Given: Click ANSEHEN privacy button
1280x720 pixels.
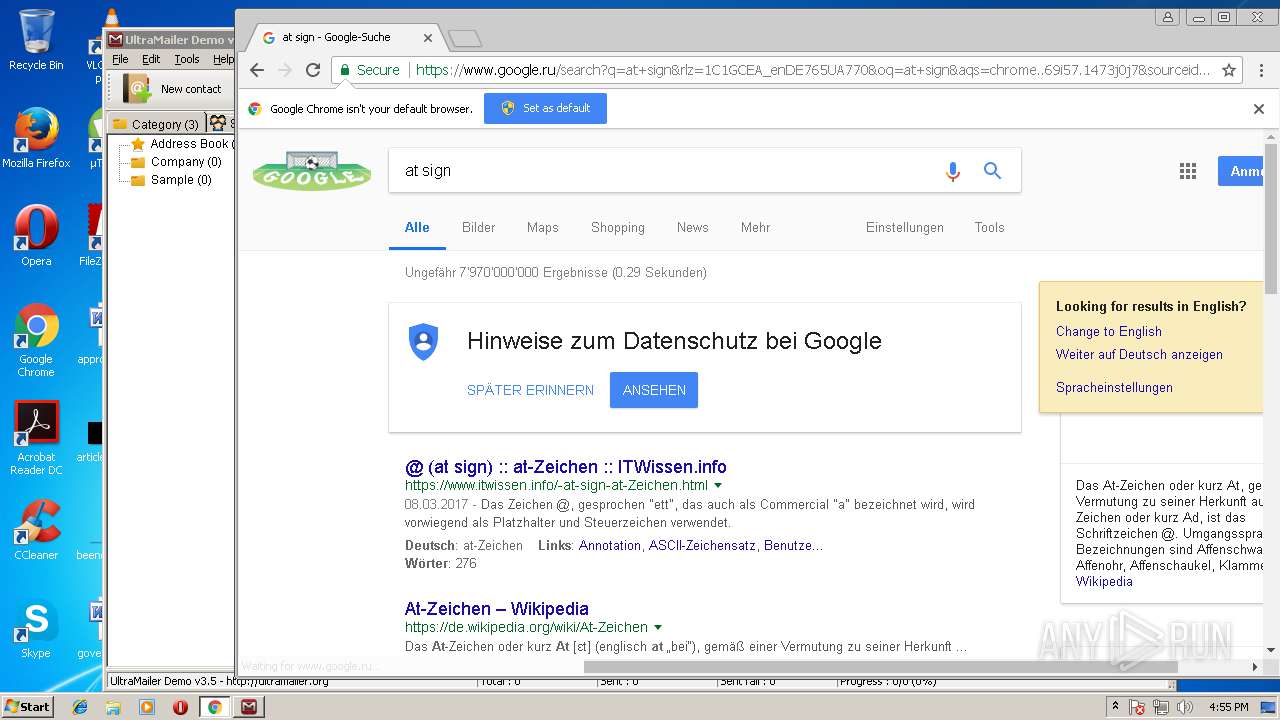Looking at the screenshot, I should click(654, 390).
